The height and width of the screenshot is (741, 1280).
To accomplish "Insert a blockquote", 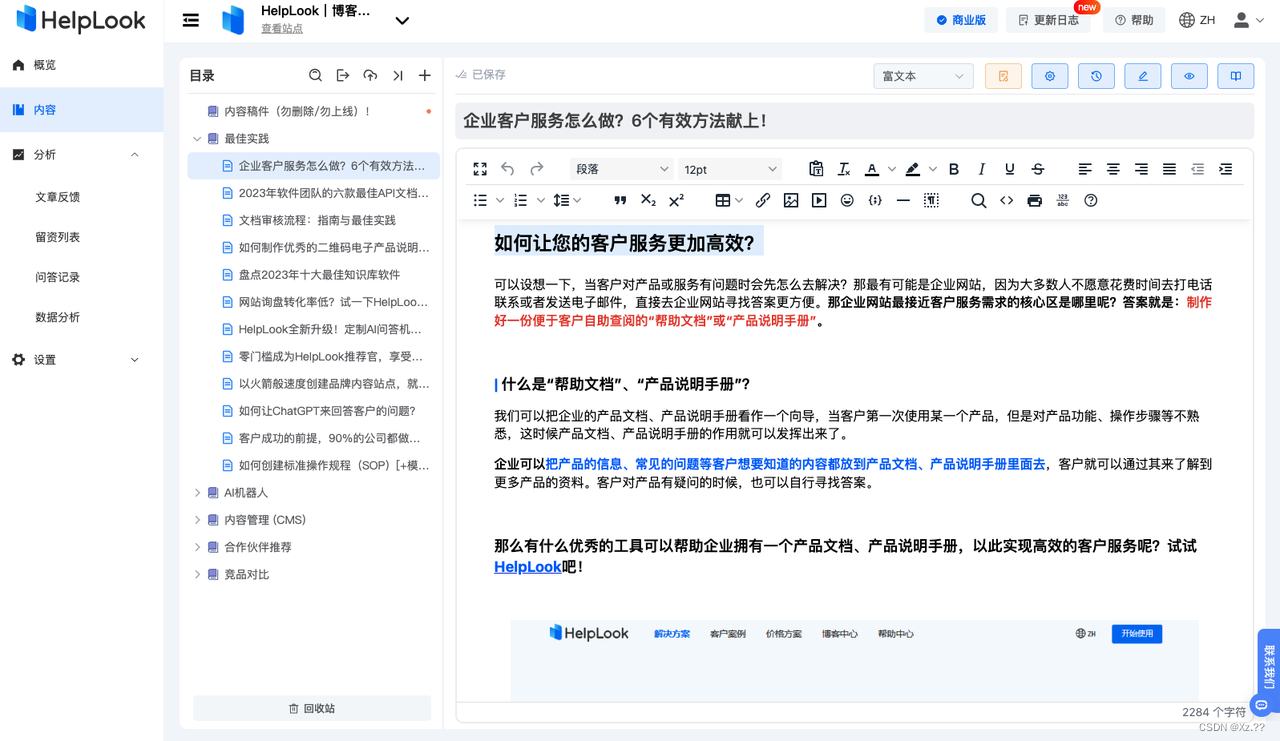I will [x=620, y=201].
